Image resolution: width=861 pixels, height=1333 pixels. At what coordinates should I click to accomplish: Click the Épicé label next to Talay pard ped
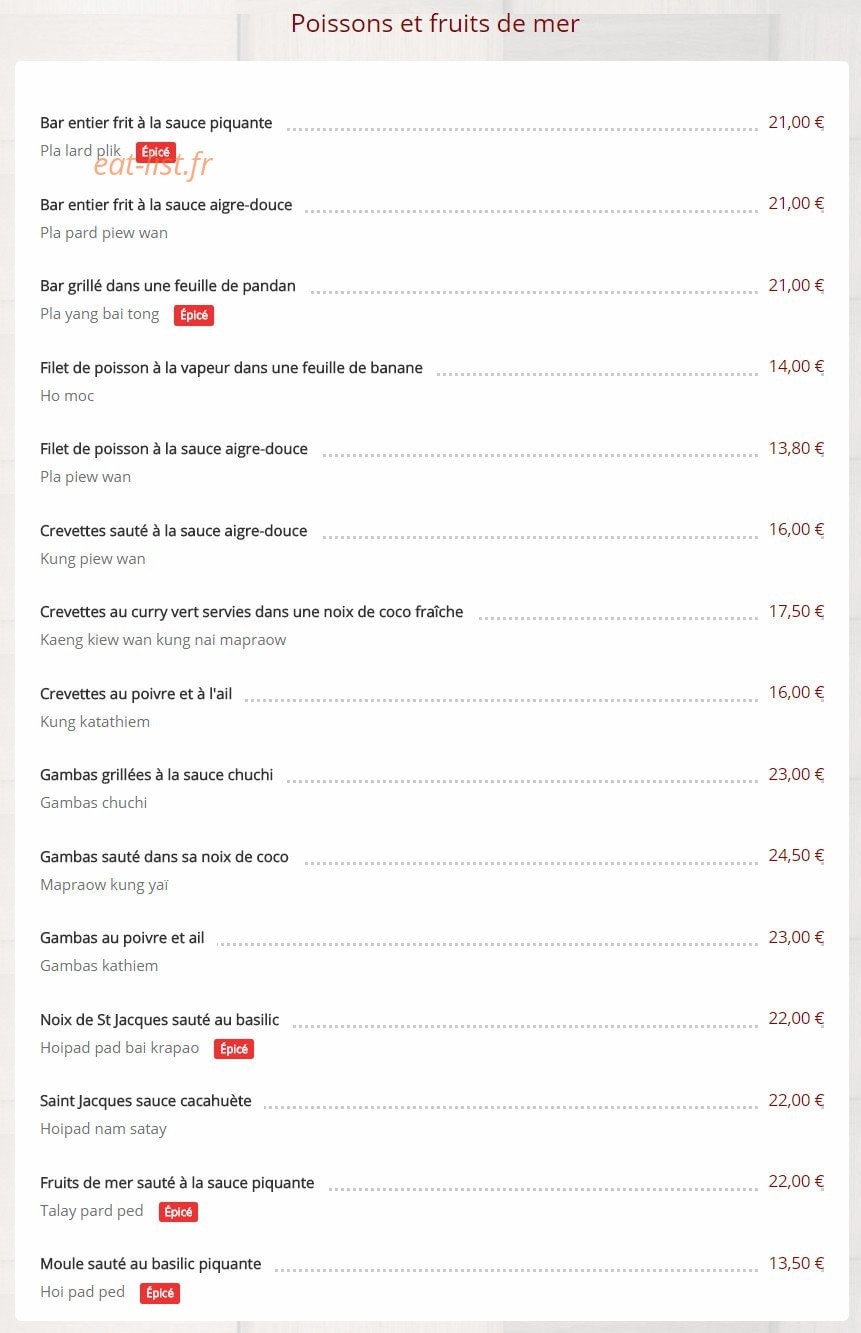coord(178,1212)
